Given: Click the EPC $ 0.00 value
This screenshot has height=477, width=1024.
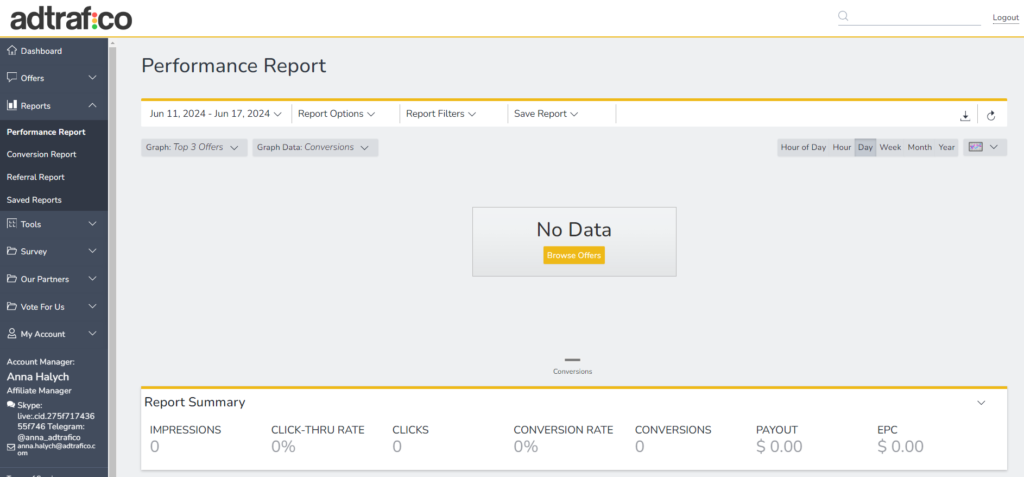Looking at the screenshot, I should [901, 447].
